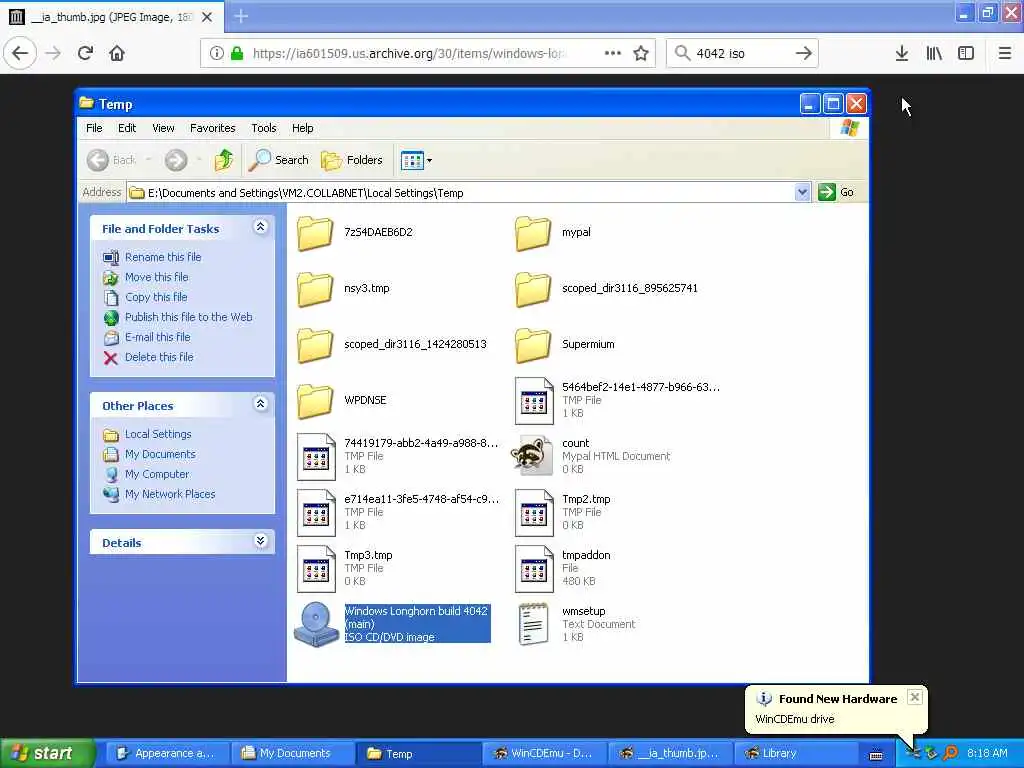This screenshot has height=768, width=1024.
Task: Open browser downloads panel
Action: pos(901,53)
